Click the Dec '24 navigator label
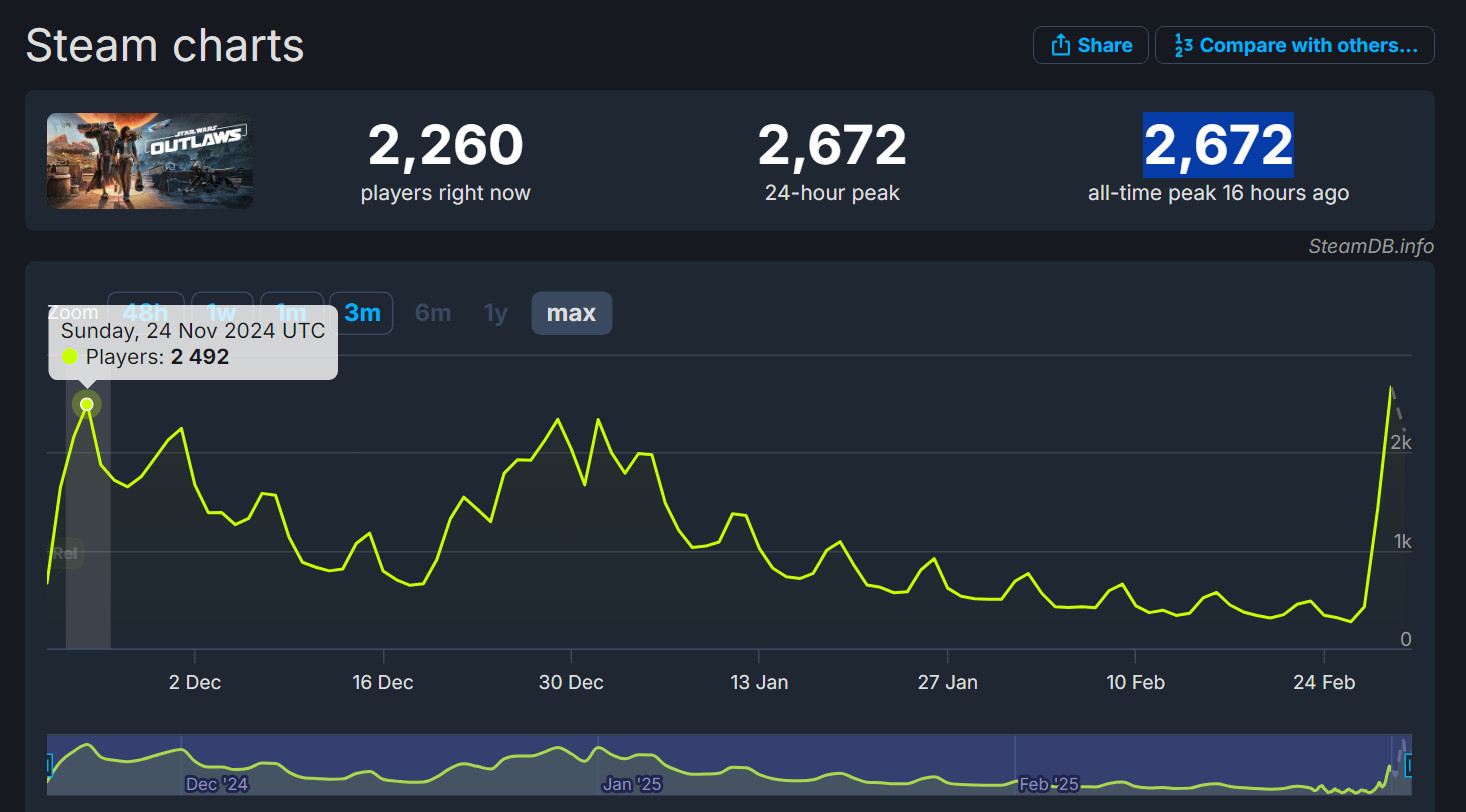 (217, 784)
